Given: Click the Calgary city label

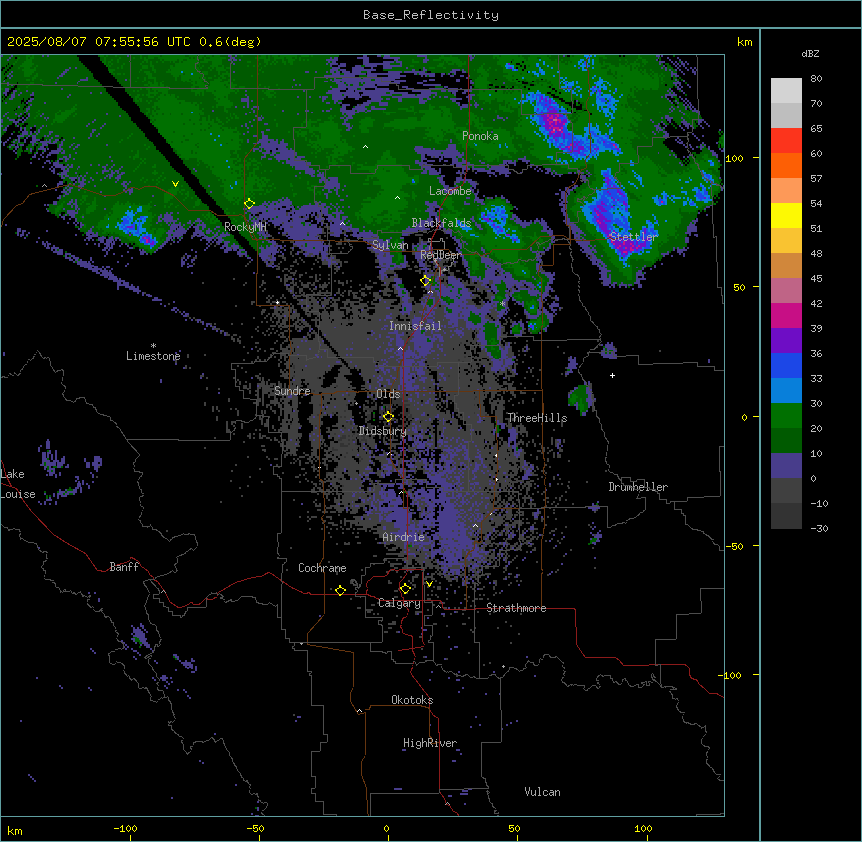Looking at the screenshot, I should [399, 603].
